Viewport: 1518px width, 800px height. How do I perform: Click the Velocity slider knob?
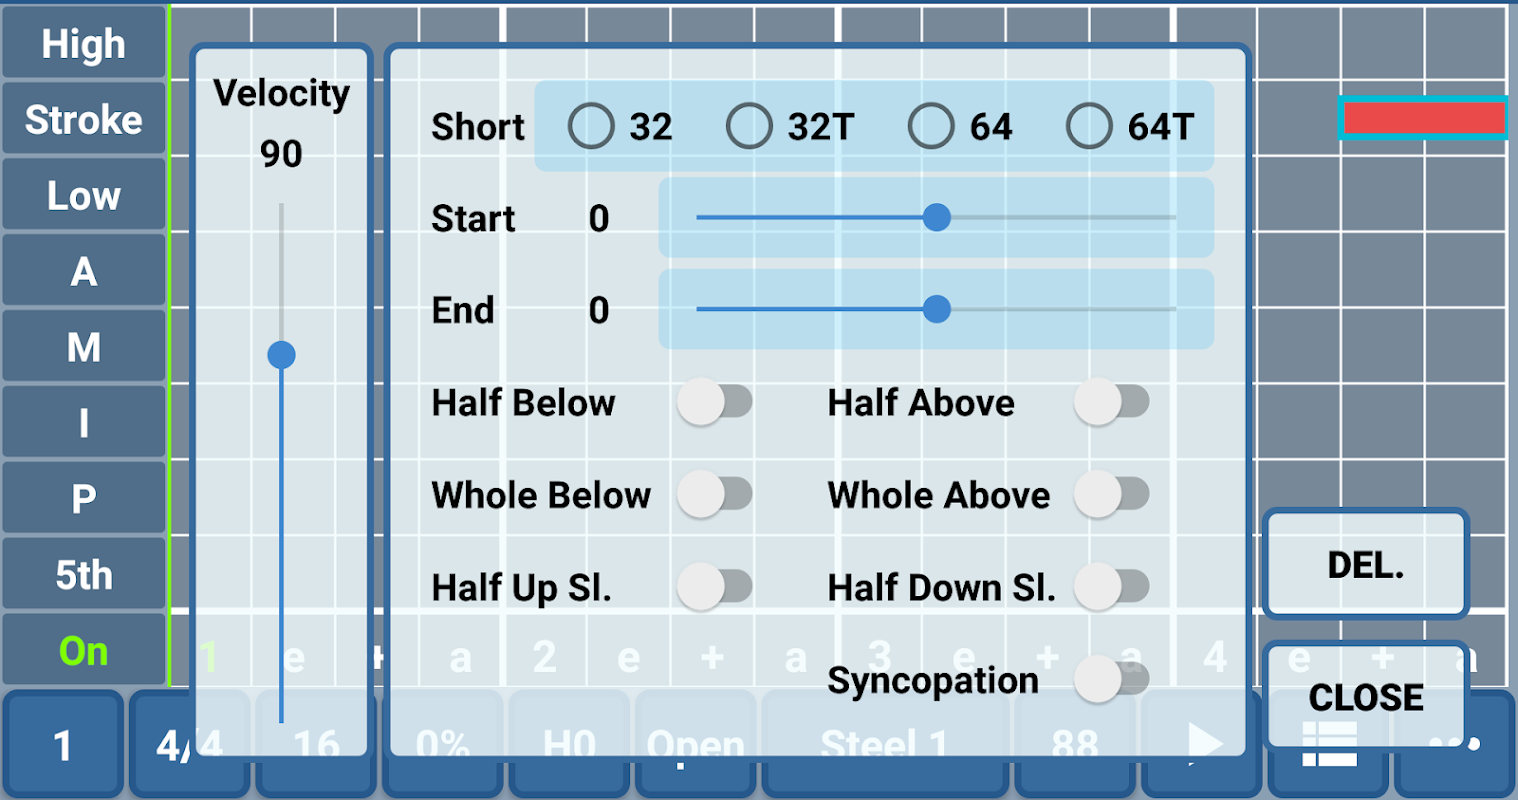[x=281, y=355]
